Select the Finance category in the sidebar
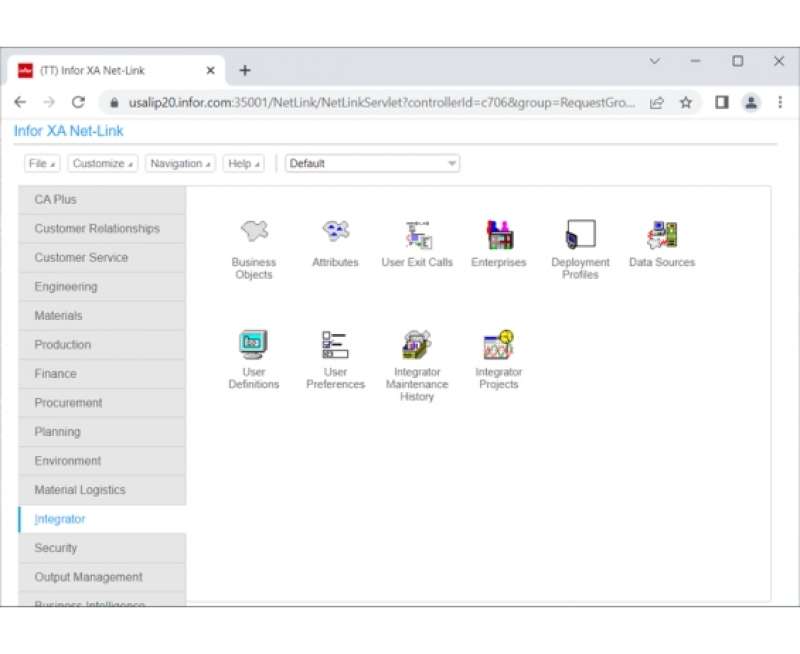Viewport: 800px width, 654px height. click(56, 373)
